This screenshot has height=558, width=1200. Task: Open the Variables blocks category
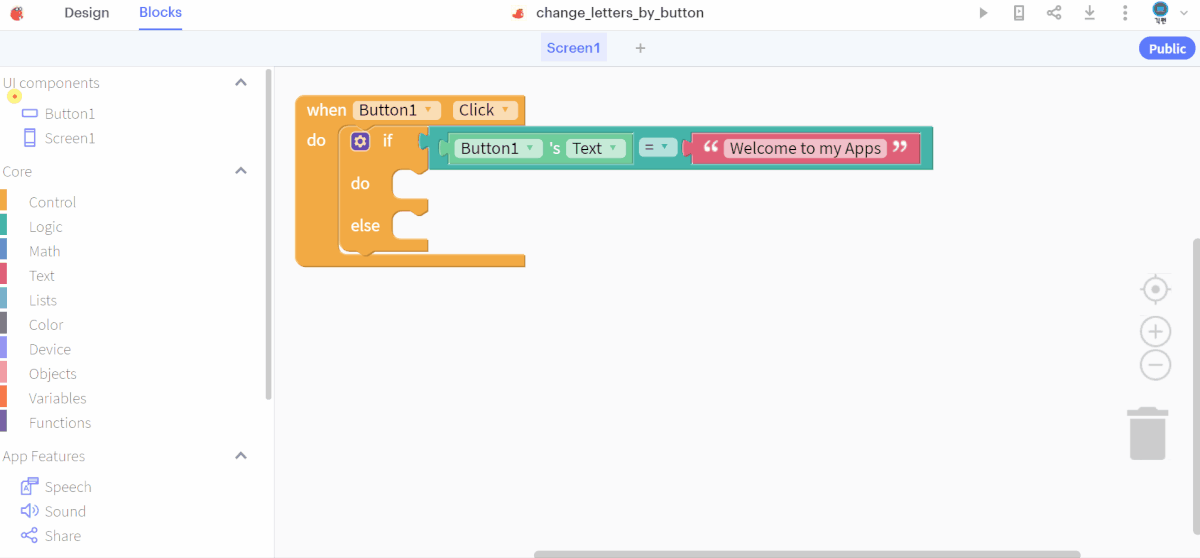pyautogui.click(x=57, y=398)
